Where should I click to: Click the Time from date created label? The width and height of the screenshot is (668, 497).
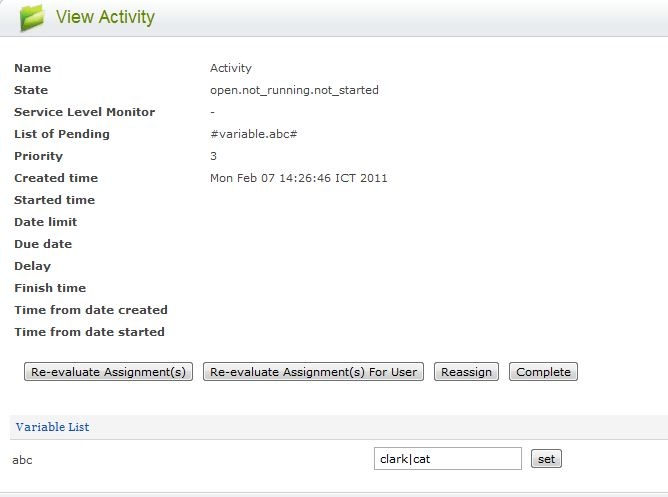(x=91, y=310)
